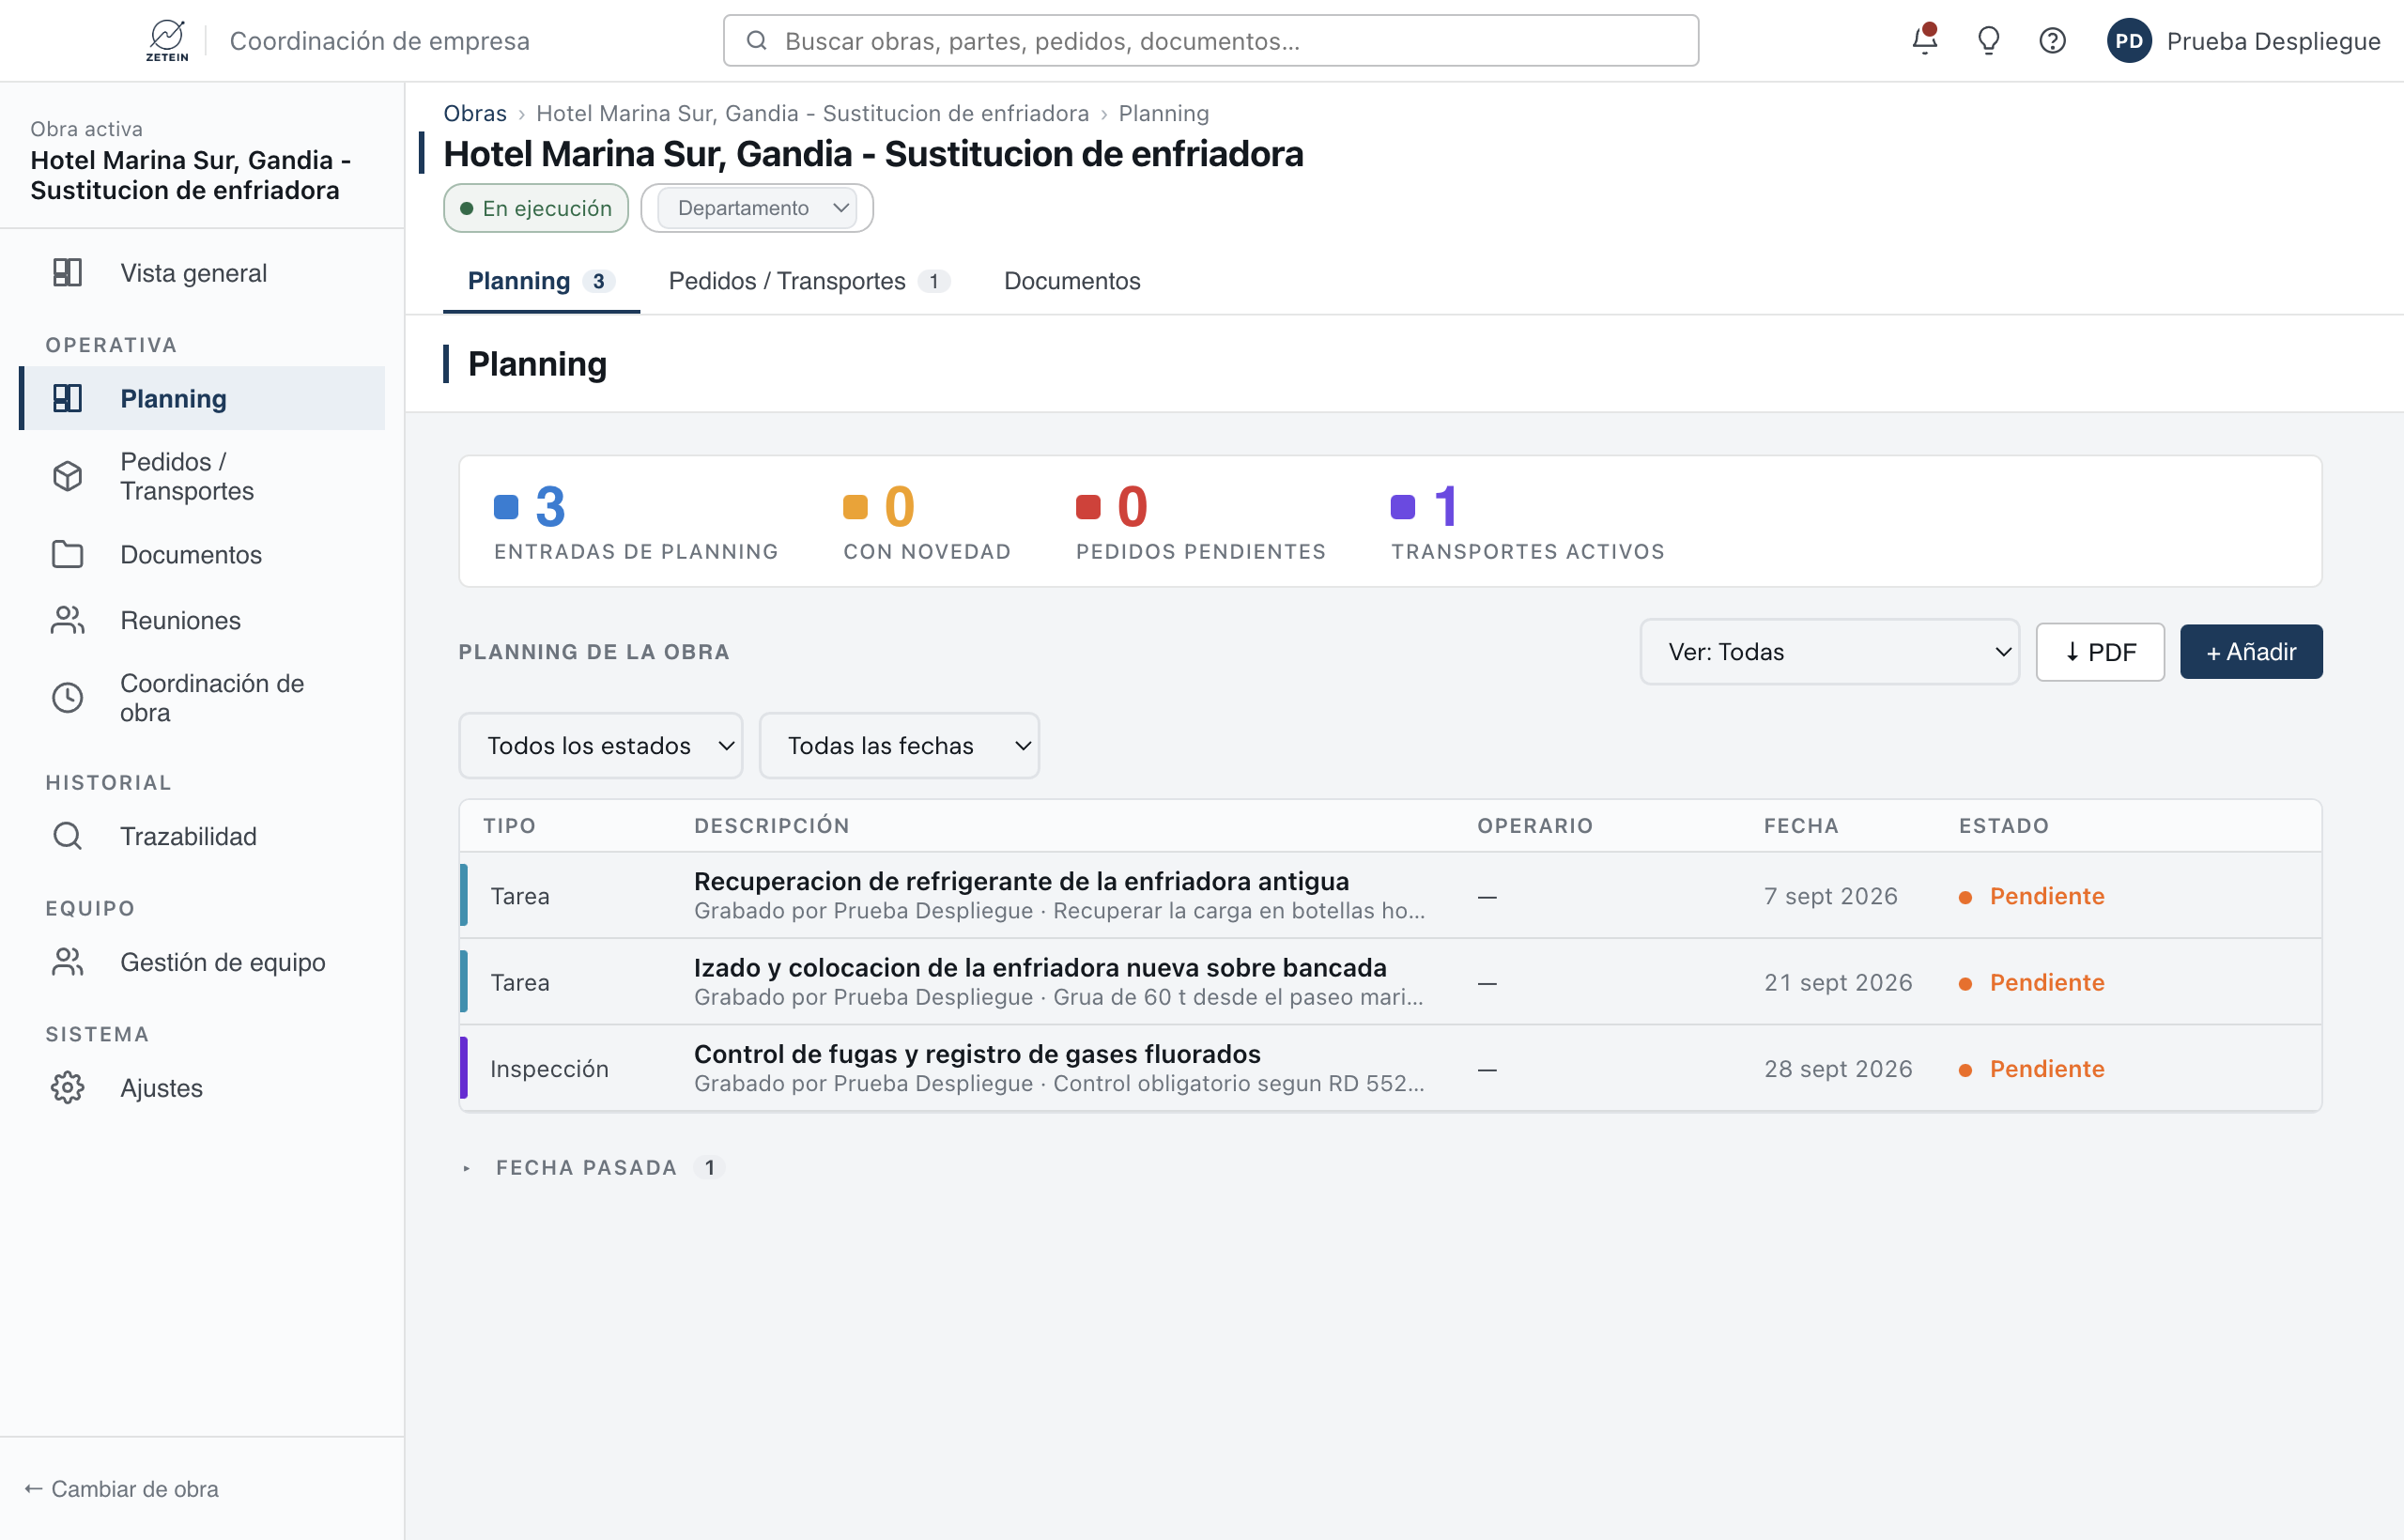Open Ajustes gear icon
This screenshot has height=1540, width=2404.
pyautogui.click(x=67, y=1087)
